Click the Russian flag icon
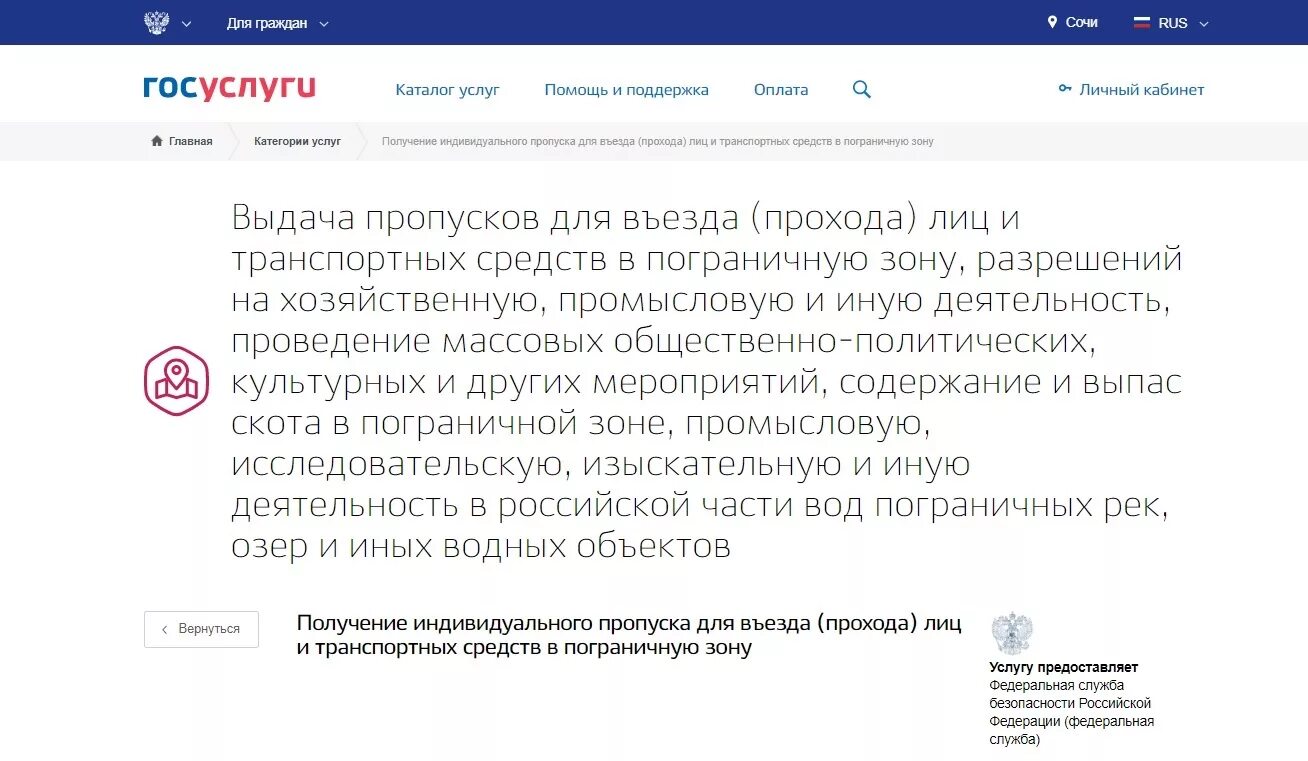 point(1141,22)
